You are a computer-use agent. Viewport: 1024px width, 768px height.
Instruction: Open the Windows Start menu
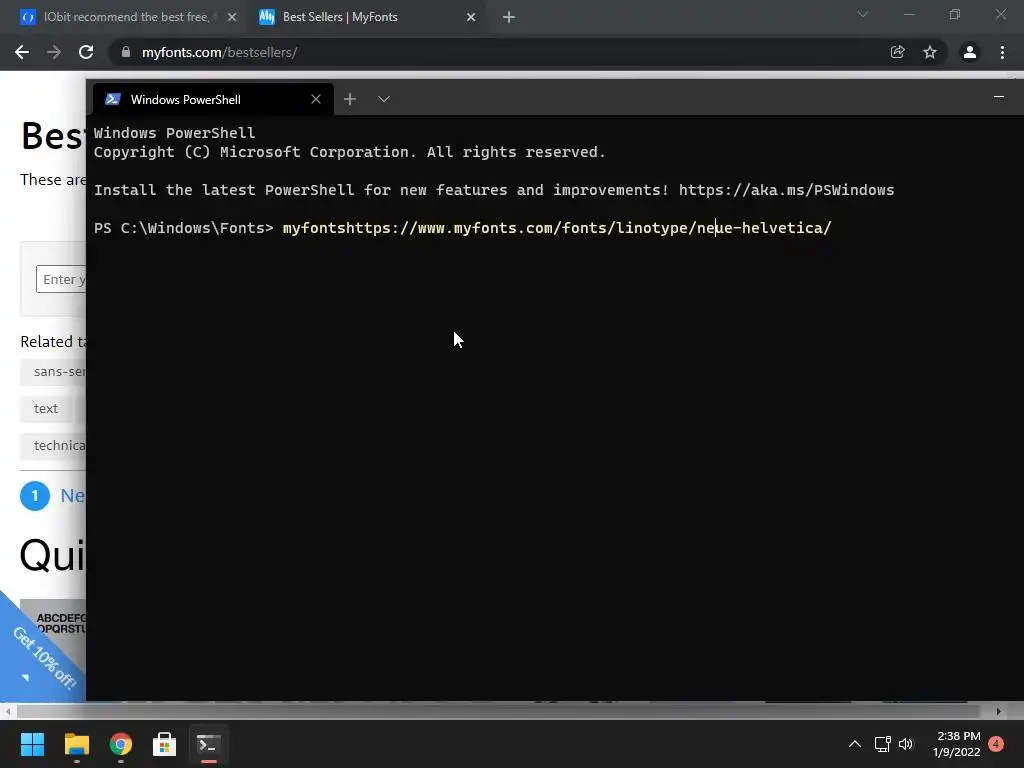tap(32, 744)
